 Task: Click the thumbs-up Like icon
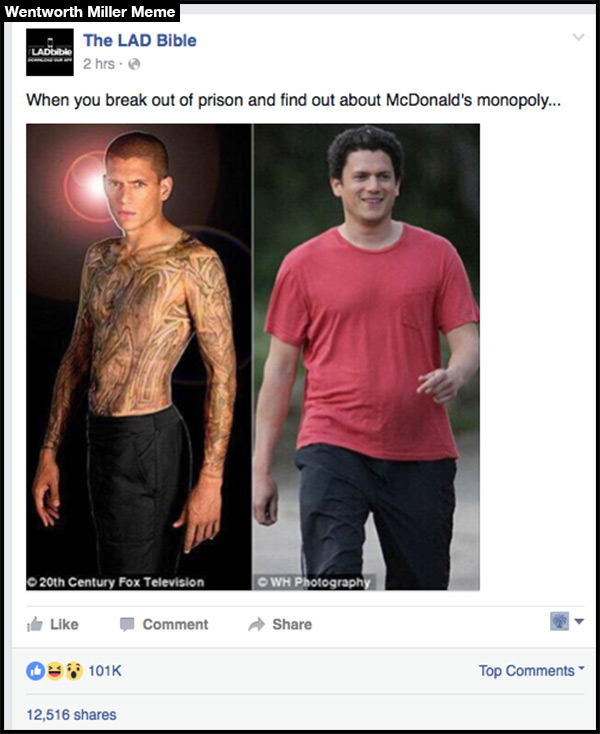tap(35, 624)
